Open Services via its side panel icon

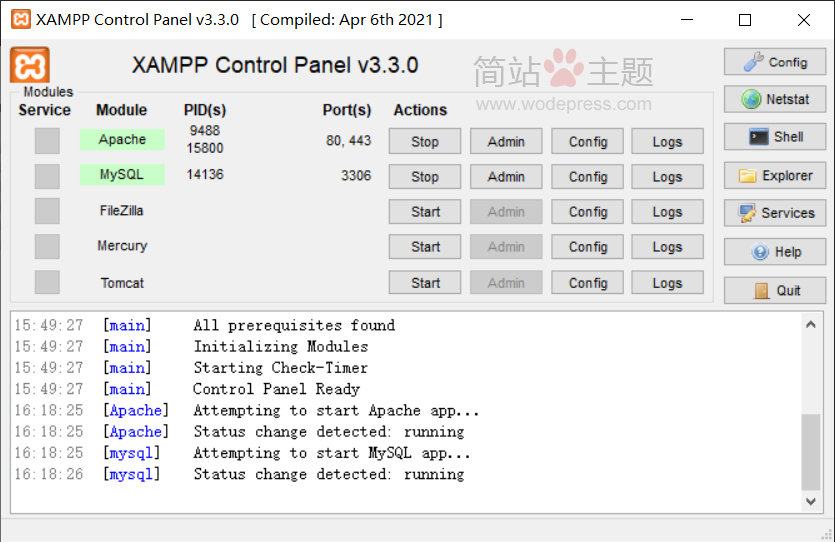point(775,213)
